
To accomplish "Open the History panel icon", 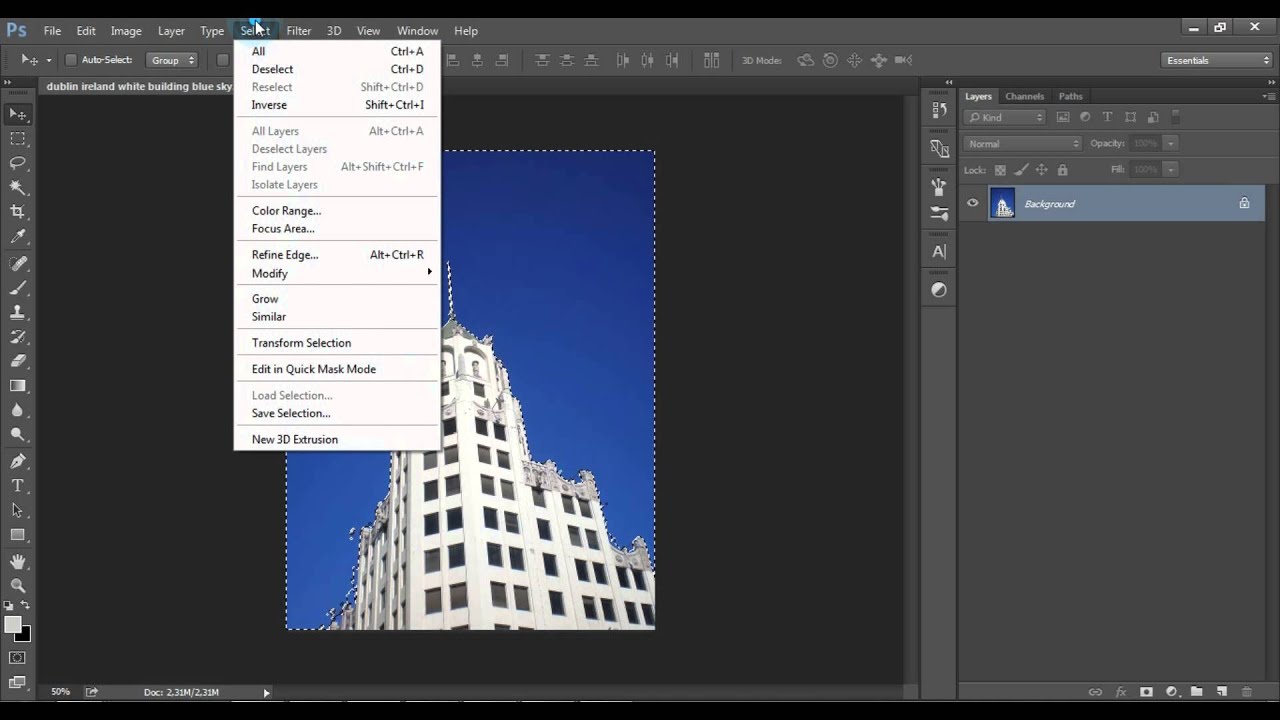I will [x=939, y=110].
